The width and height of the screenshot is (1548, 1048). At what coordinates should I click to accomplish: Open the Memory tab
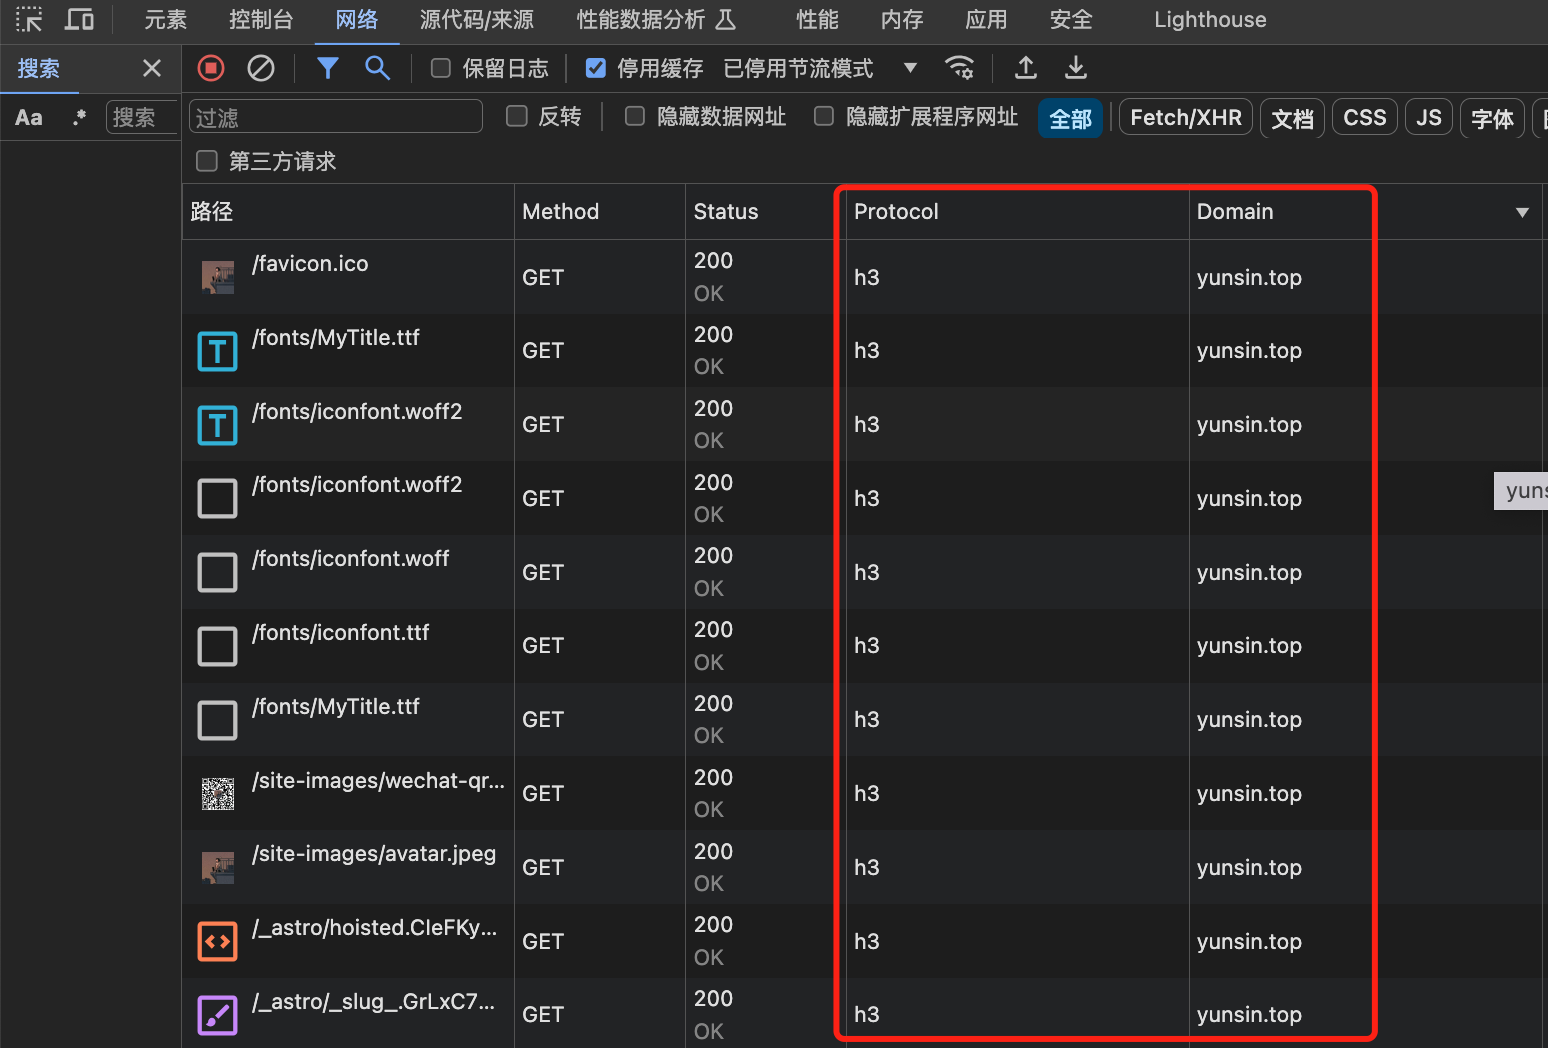(902, 19)
